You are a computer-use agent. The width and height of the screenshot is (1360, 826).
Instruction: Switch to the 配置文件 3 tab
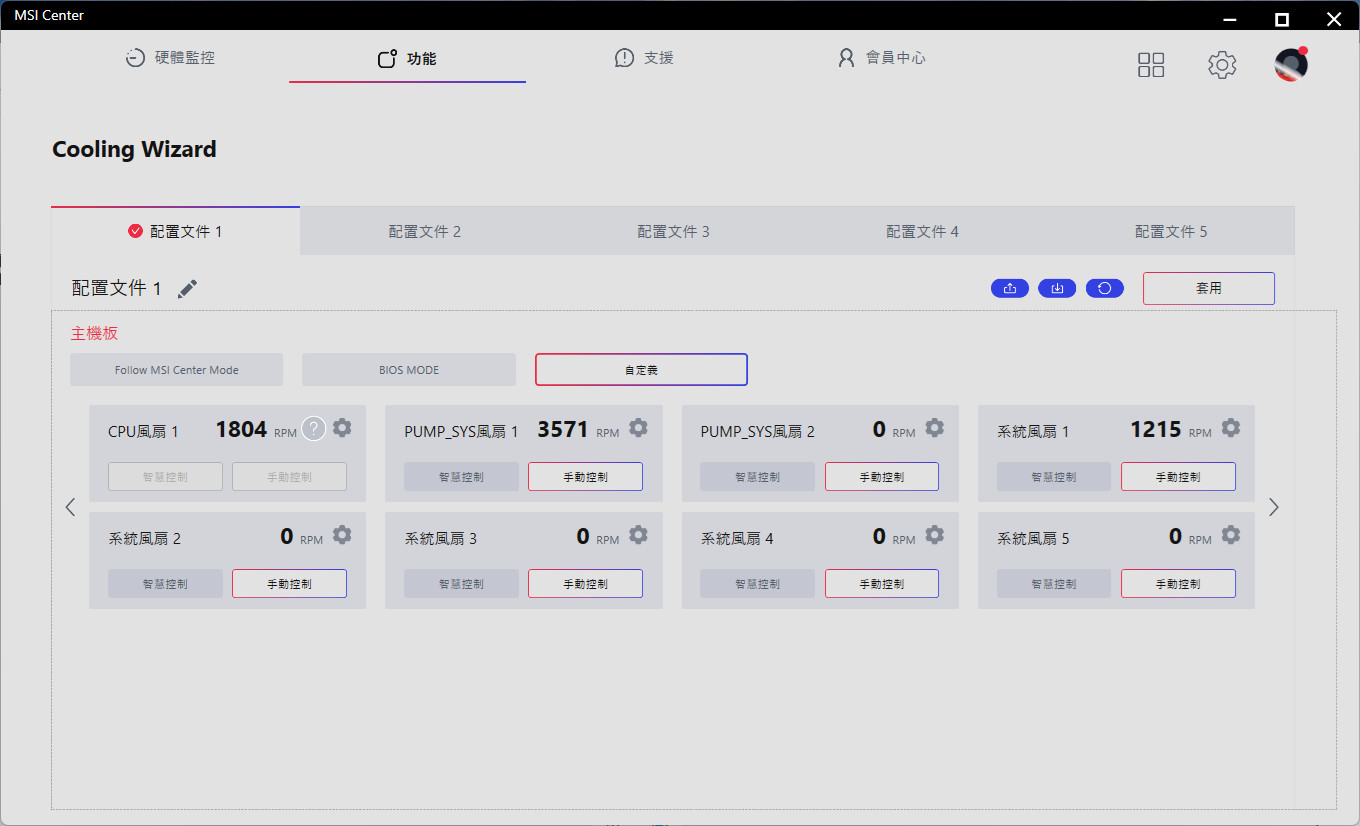click(x=673, y=232)
